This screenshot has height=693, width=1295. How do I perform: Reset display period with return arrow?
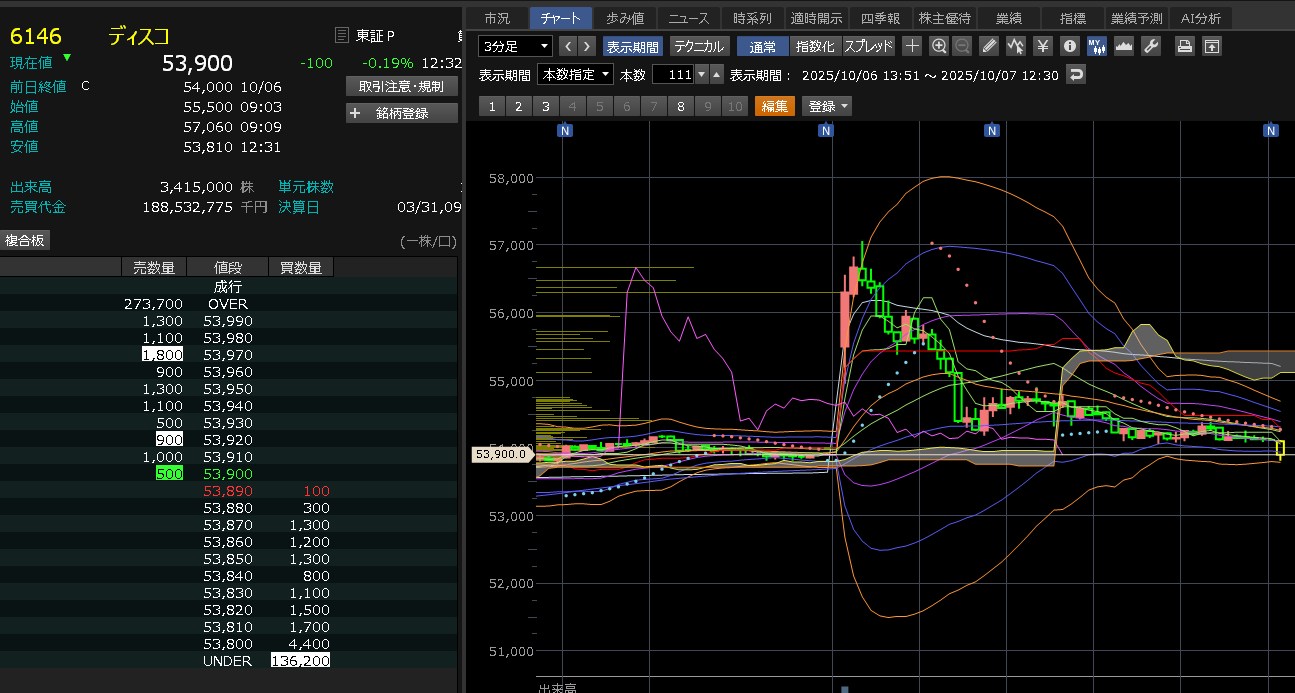tap(1076, 75)
